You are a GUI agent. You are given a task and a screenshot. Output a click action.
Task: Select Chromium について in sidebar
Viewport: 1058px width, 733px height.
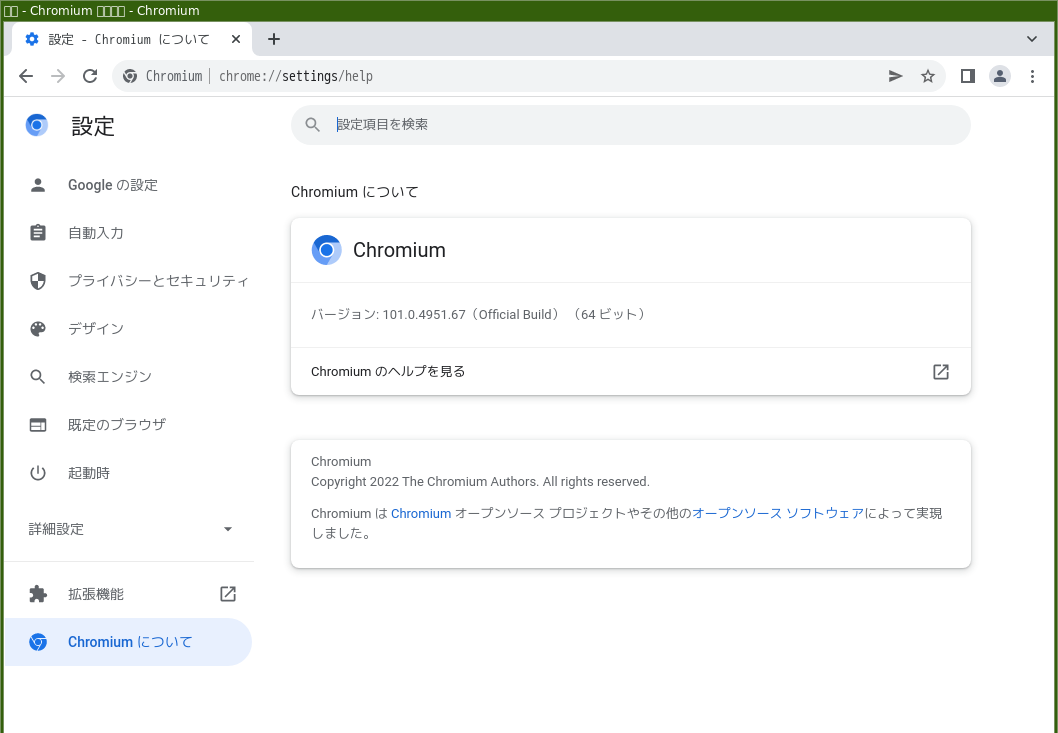coord(128,642)
